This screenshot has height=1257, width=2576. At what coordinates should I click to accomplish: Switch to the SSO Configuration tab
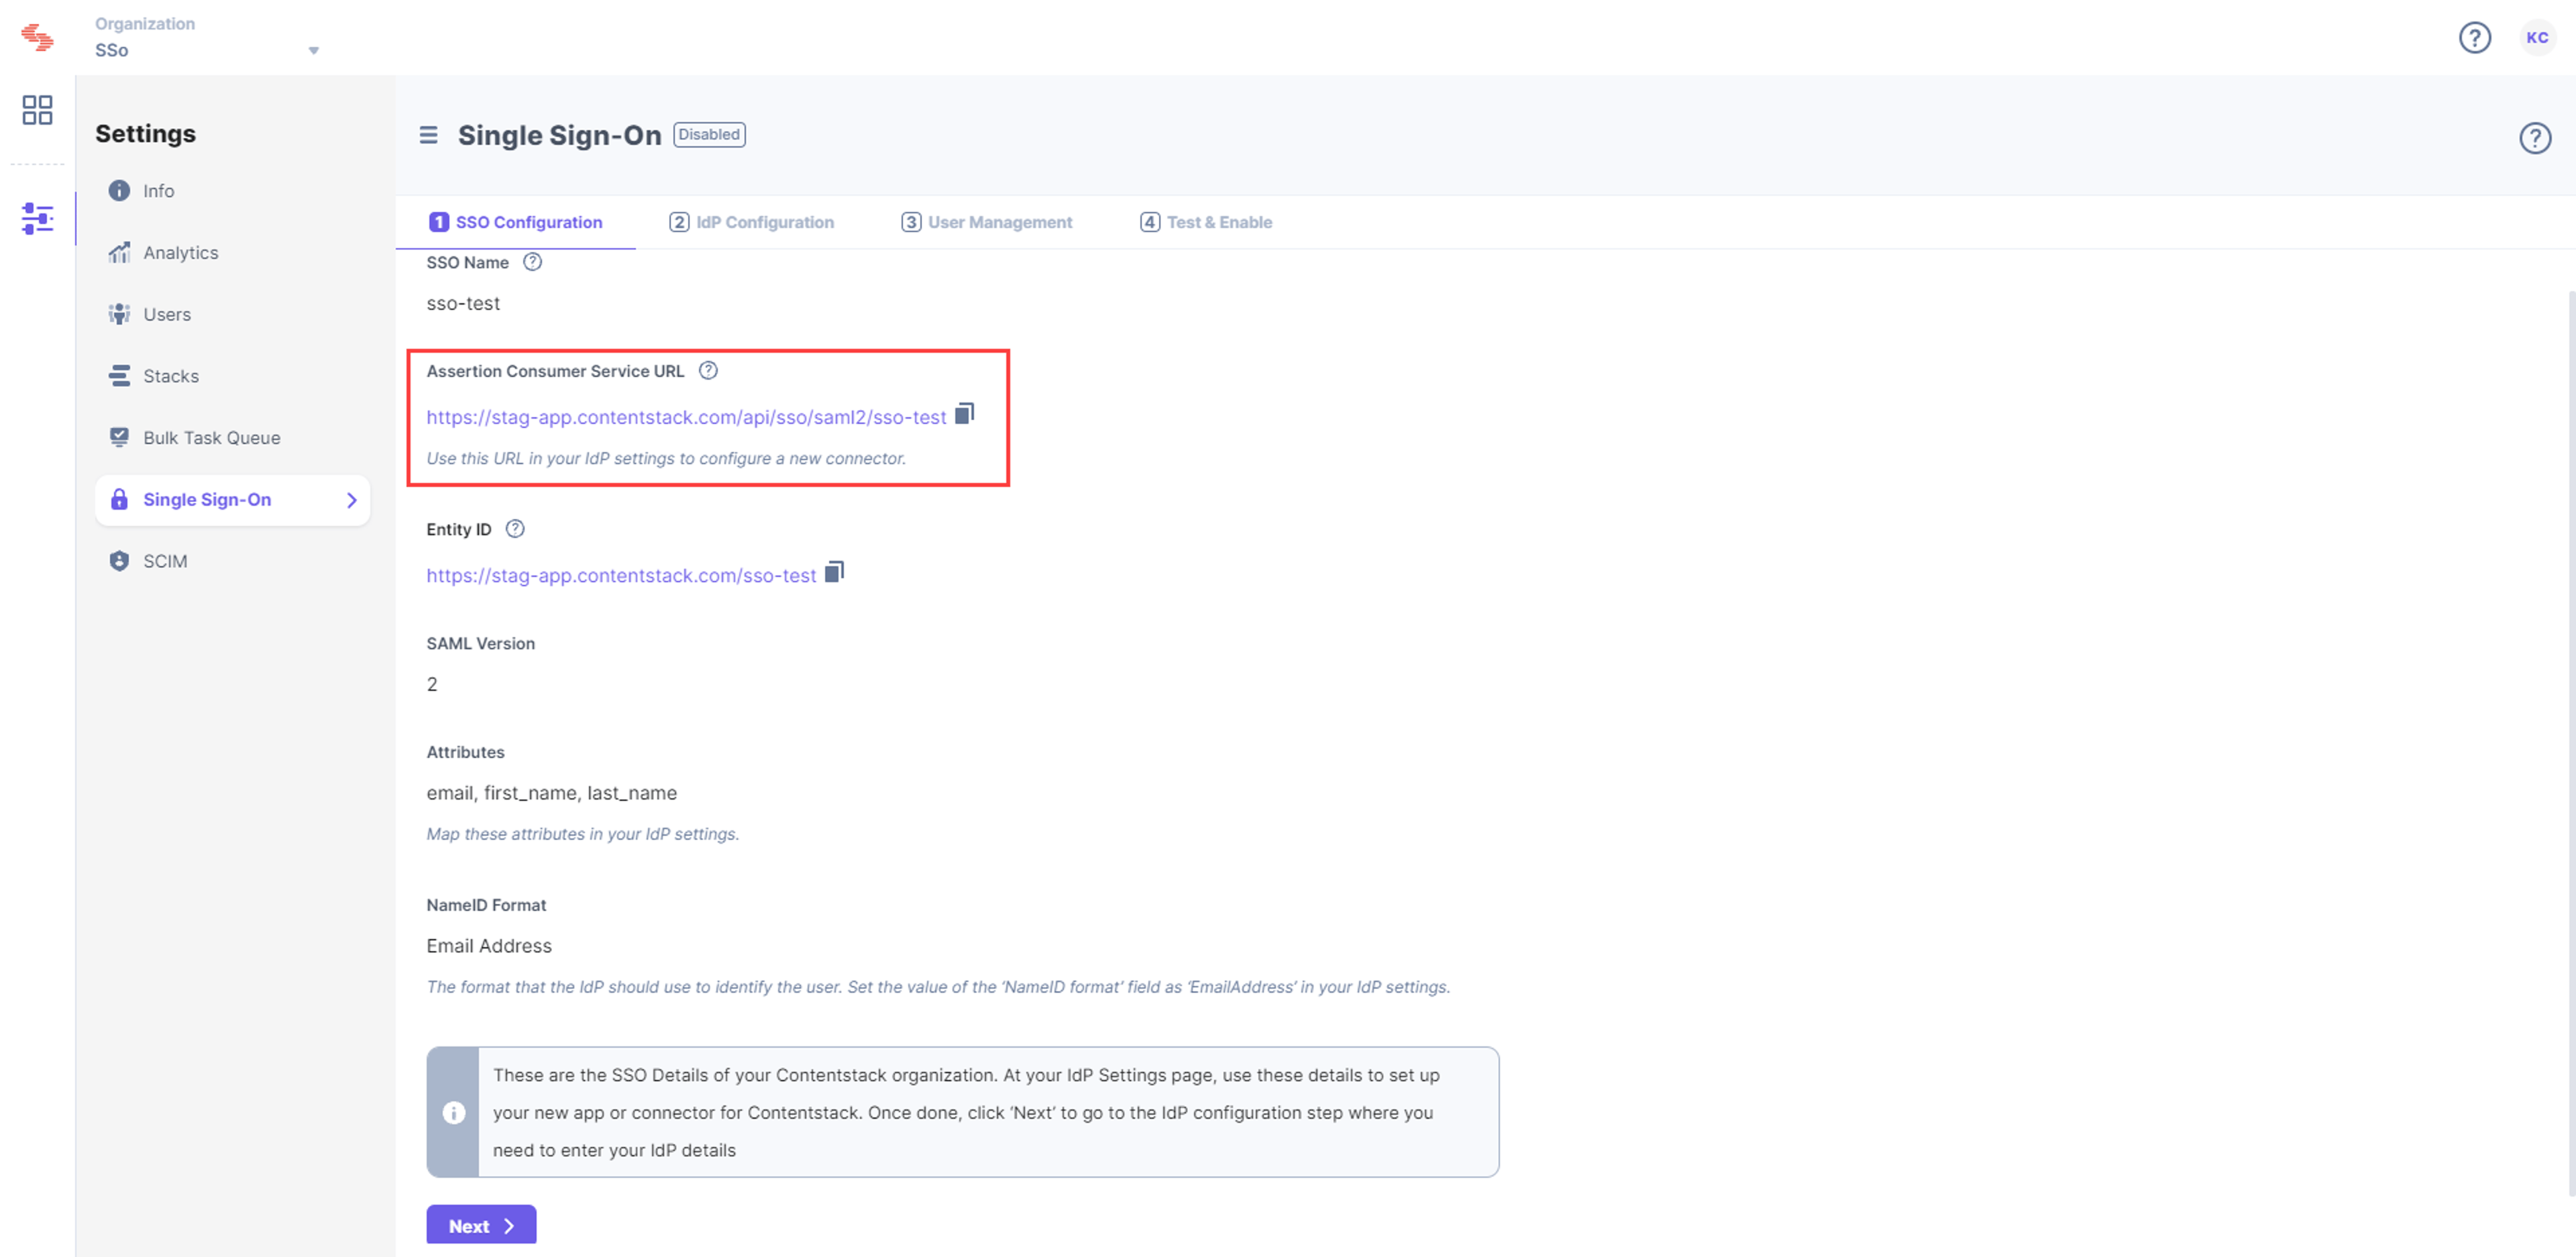[516, 222]
